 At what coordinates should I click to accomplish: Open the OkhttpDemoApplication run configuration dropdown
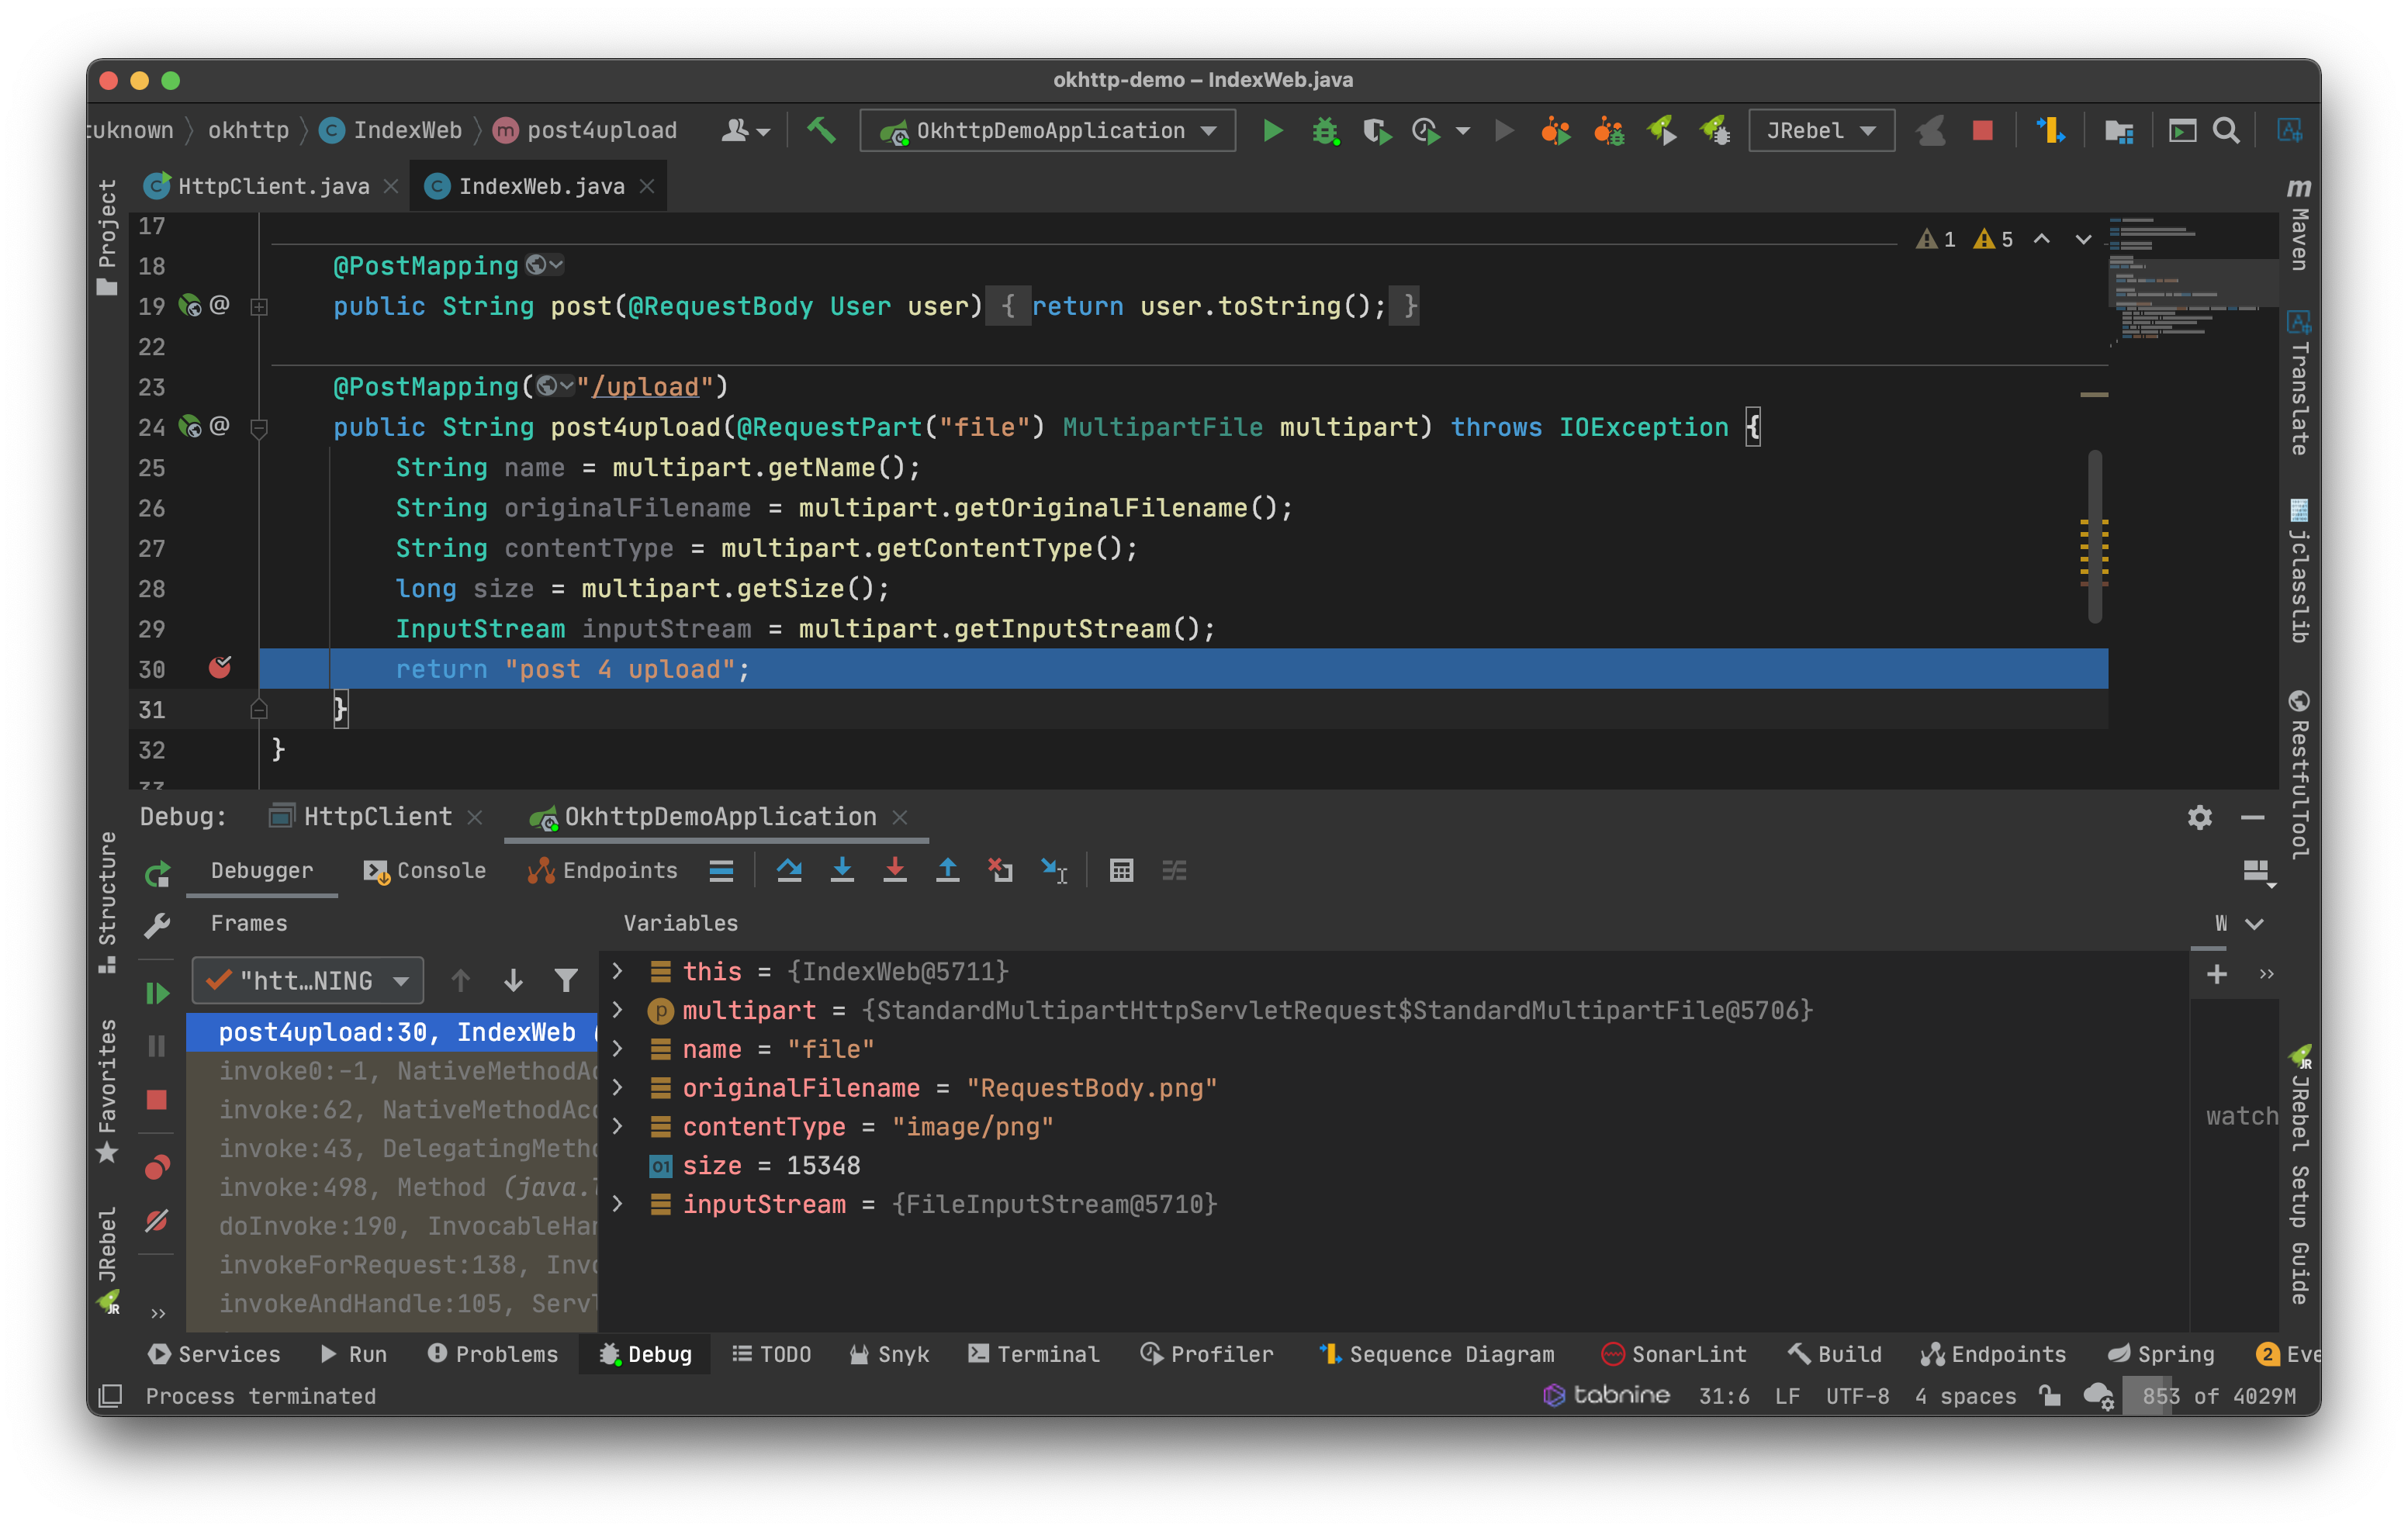click(x=1047, y=131)
